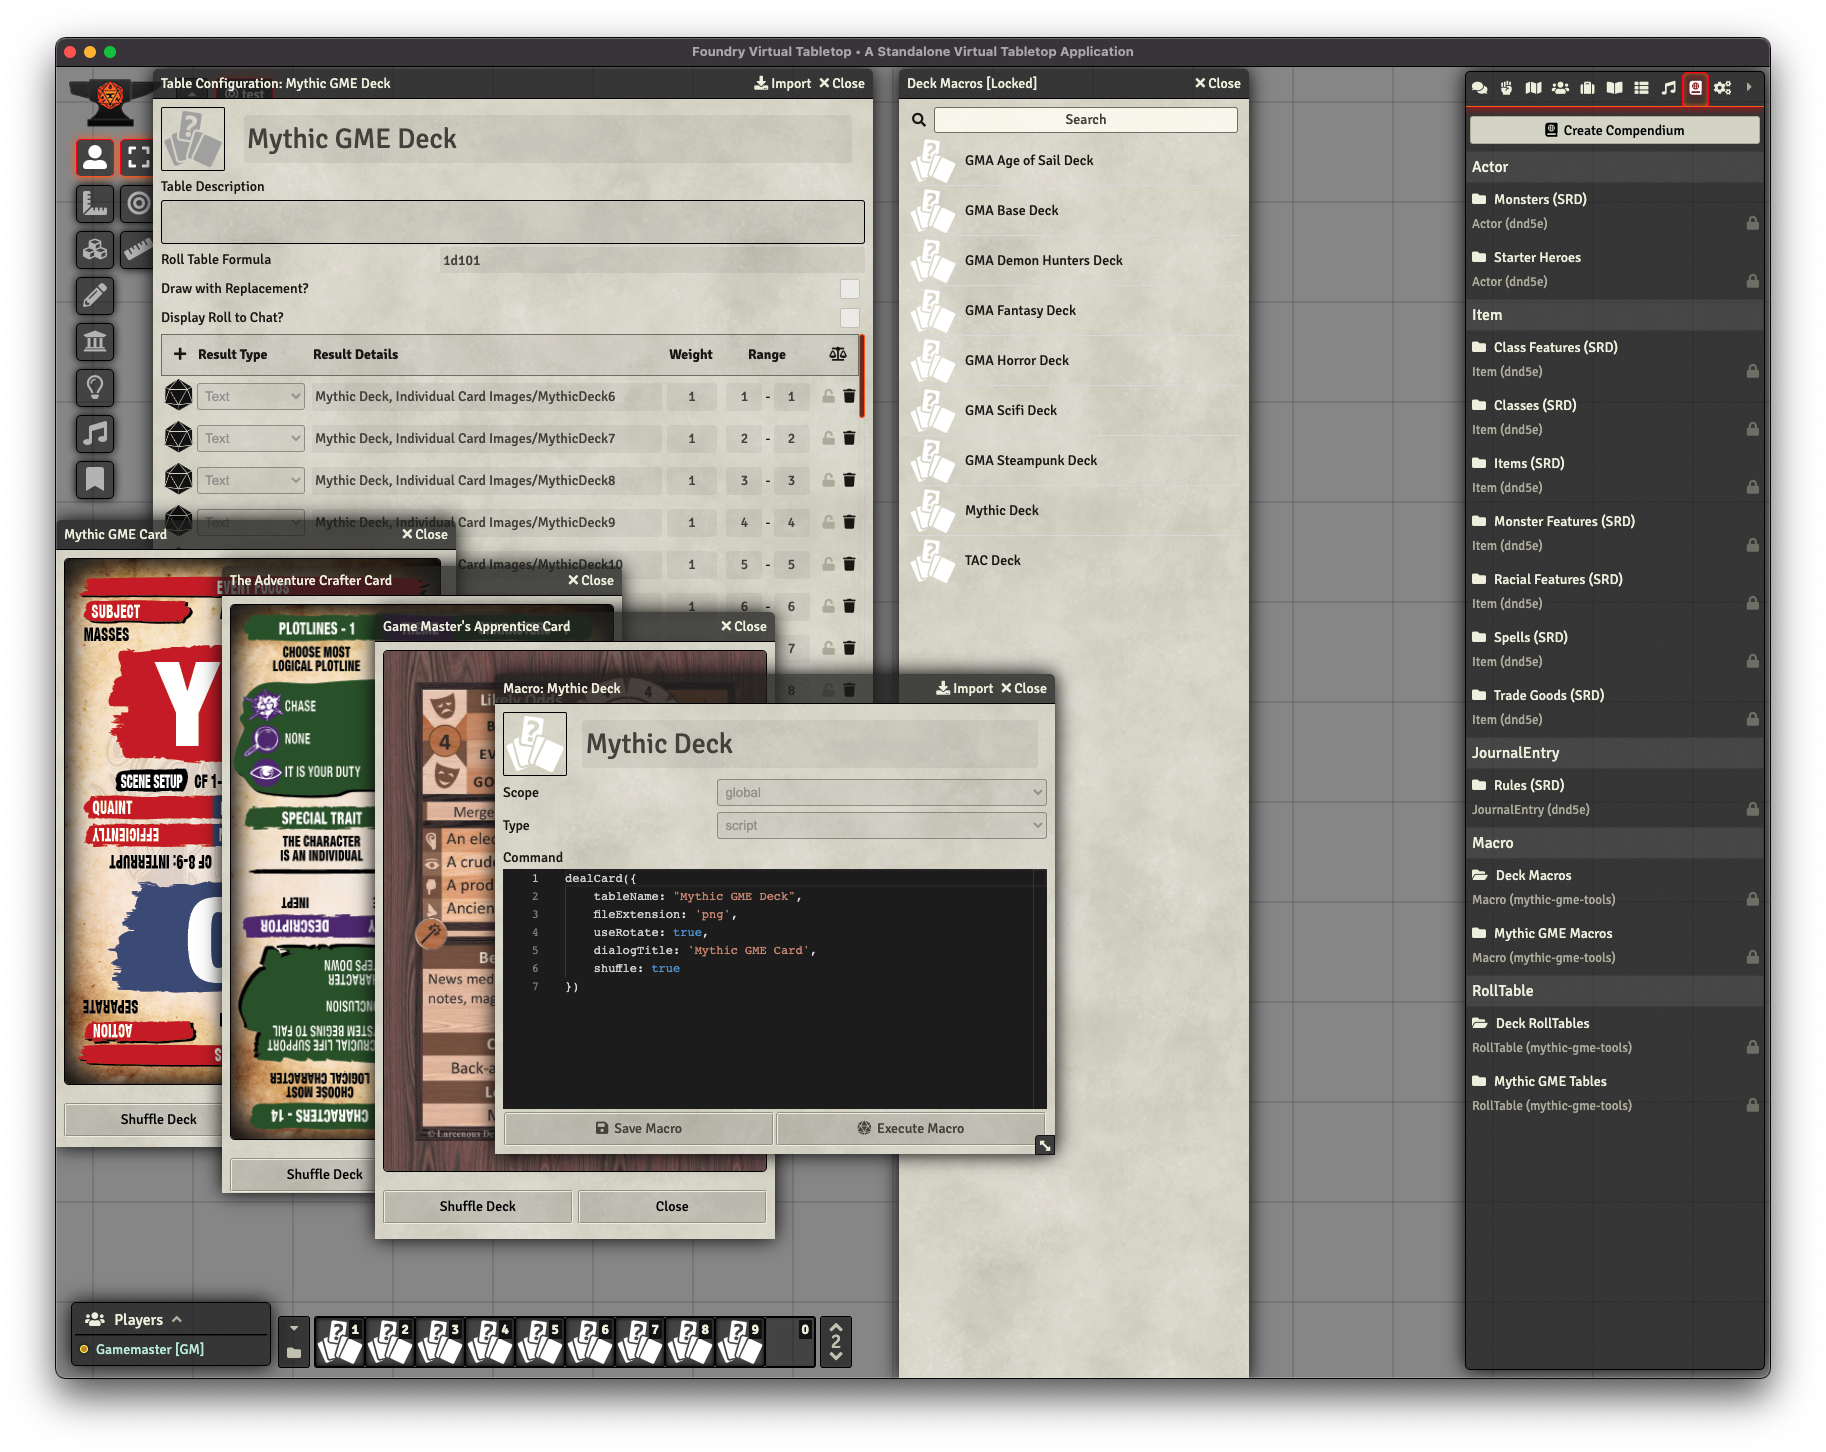Image resolution: width=1826 pixels, height=1452 pixels.
Task: Activate the Select Targets bullseye tool
Action: (138, 204)
